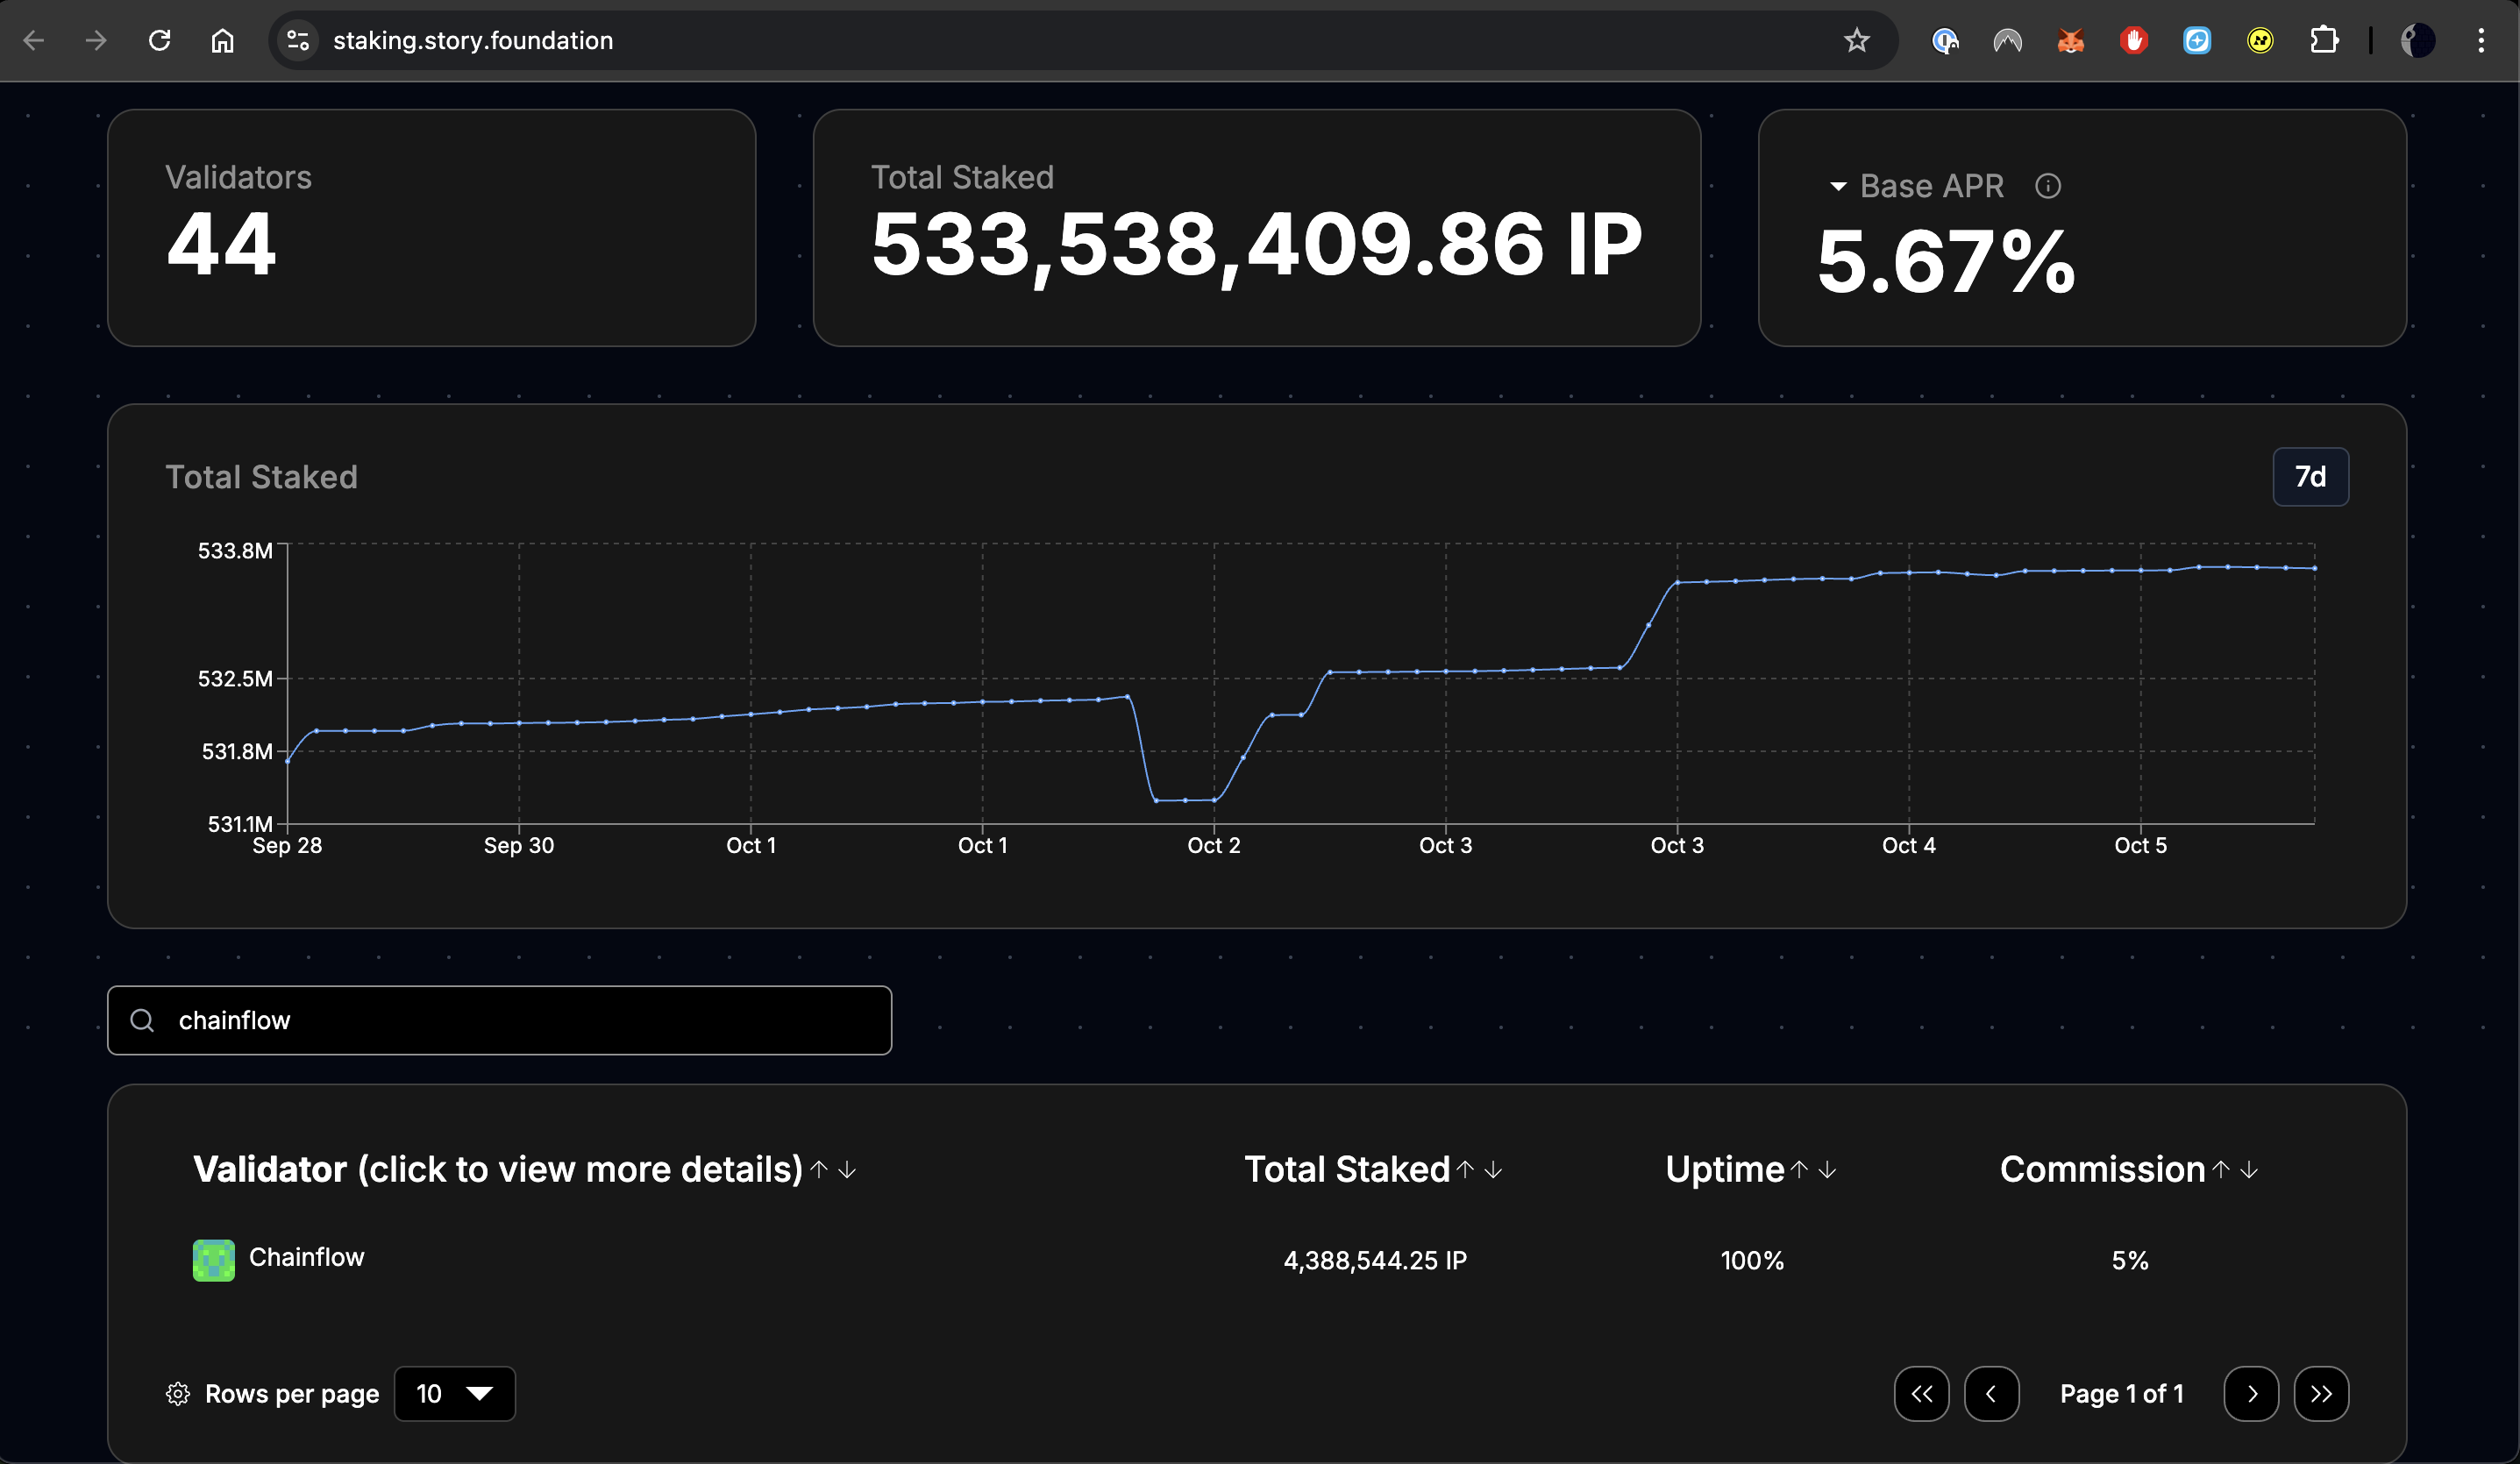This screenshot has height=1464, width=2520.
Task: Click the Base APR info icon
Action: pyautogui.click(x=2047, y=186)
